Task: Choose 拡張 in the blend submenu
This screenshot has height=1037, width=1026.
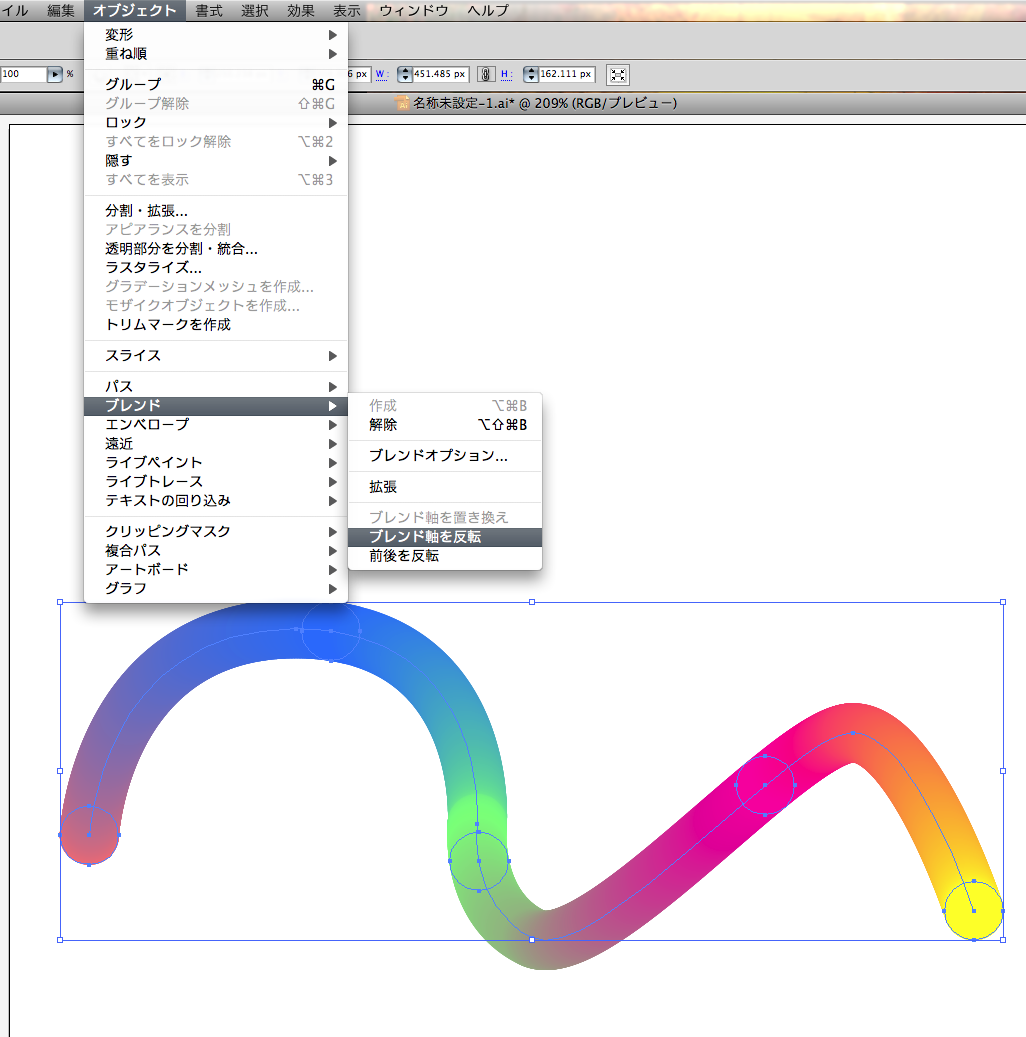Action: (445, 487)
